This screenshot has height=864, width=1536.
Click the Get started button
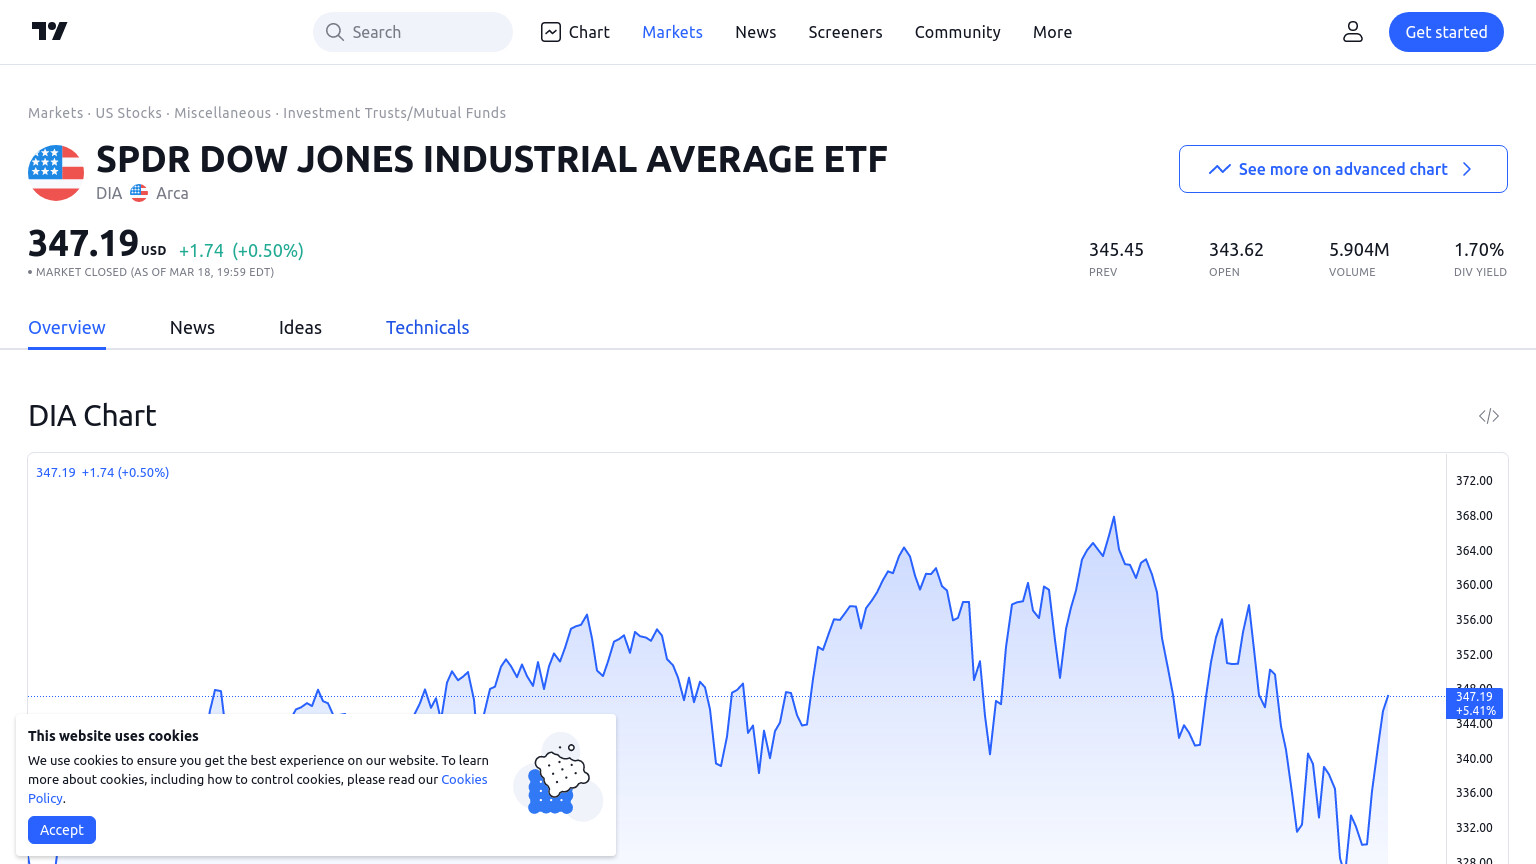(1446, 32)
